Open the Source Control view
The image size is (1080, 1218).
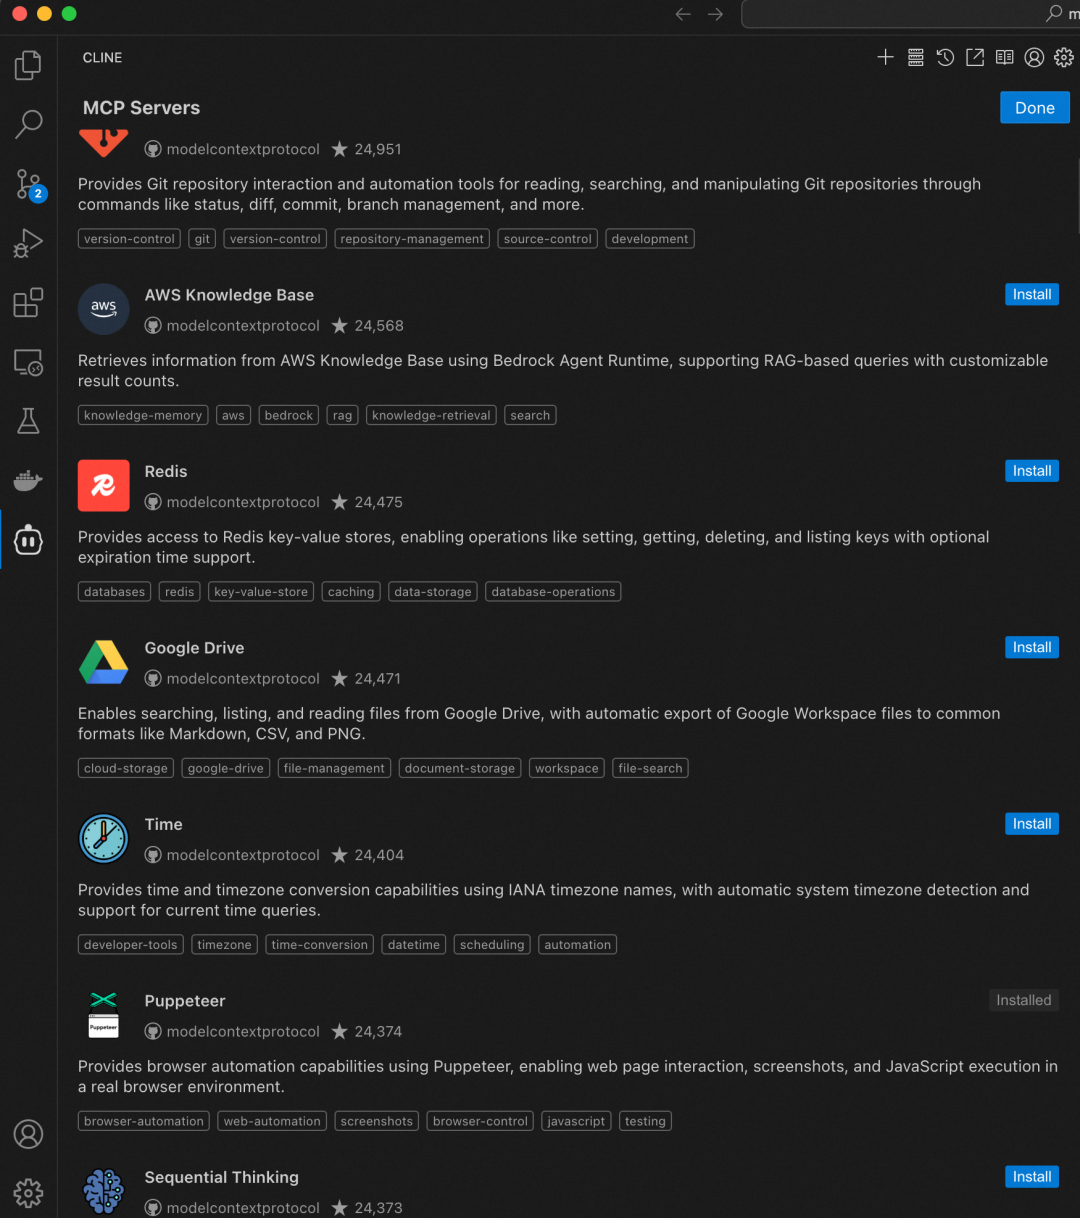[x=29, y=184]
